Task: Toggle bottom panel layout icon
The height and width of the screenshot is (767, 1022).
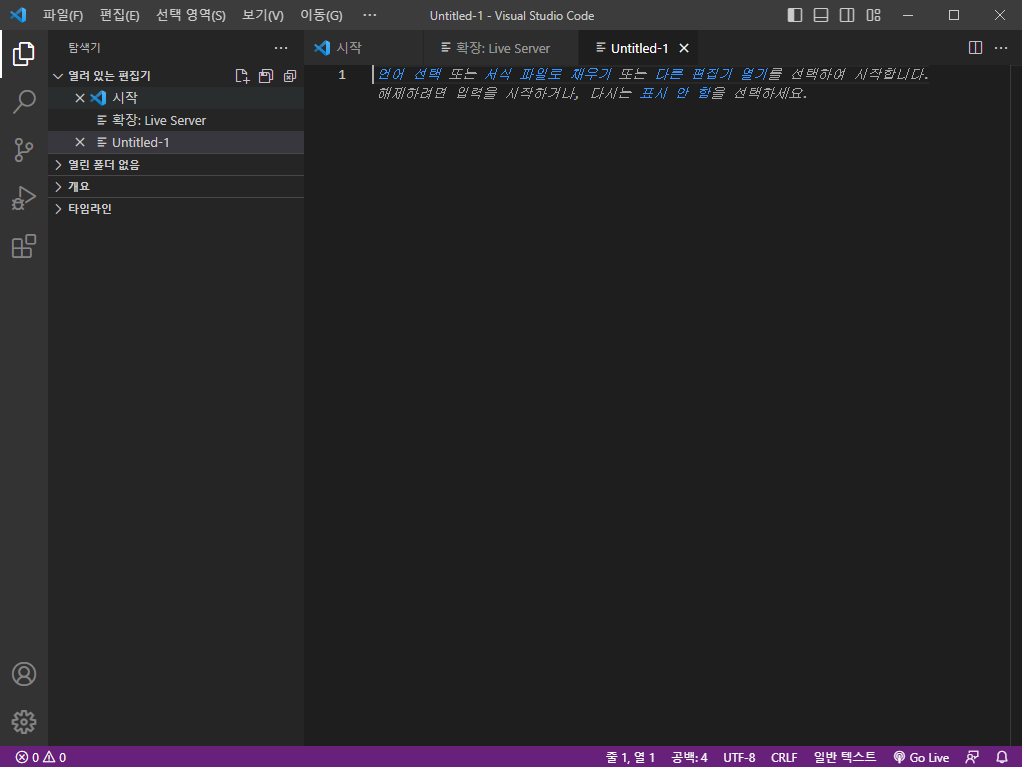Action: point(821,15)
